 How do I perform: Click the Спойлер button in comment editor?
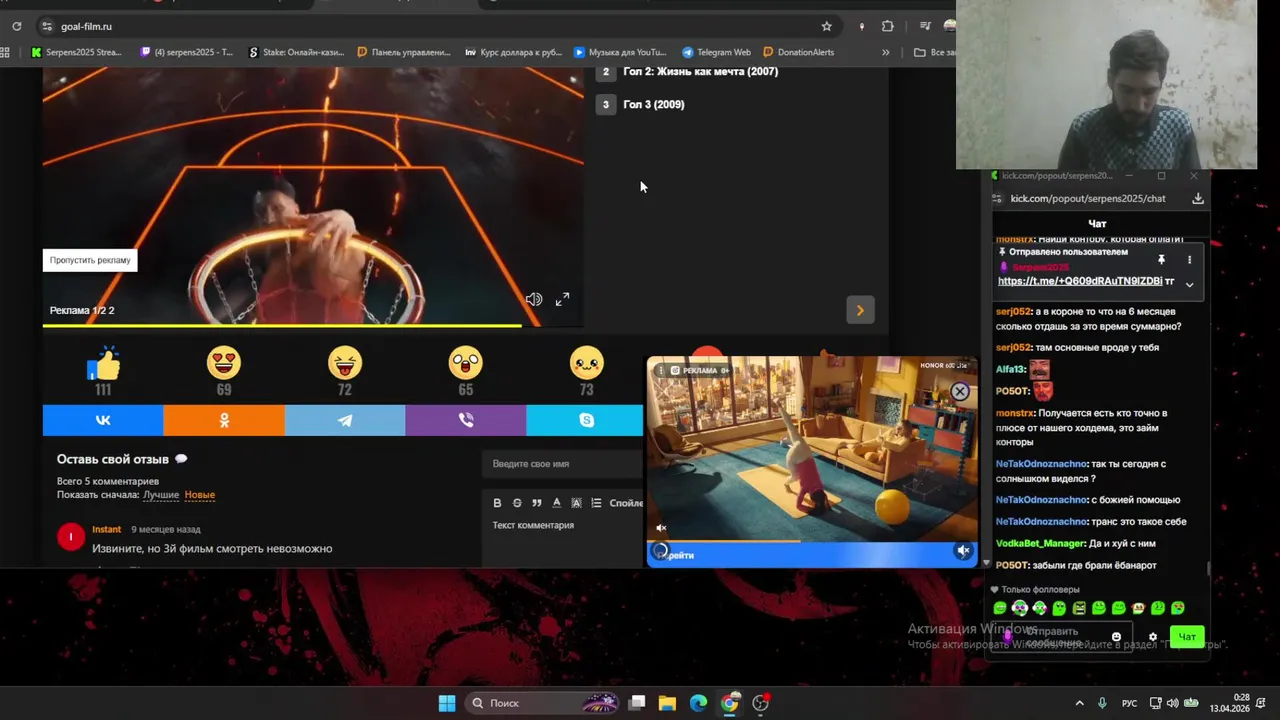pyautogui.click(x=626, y=503)
